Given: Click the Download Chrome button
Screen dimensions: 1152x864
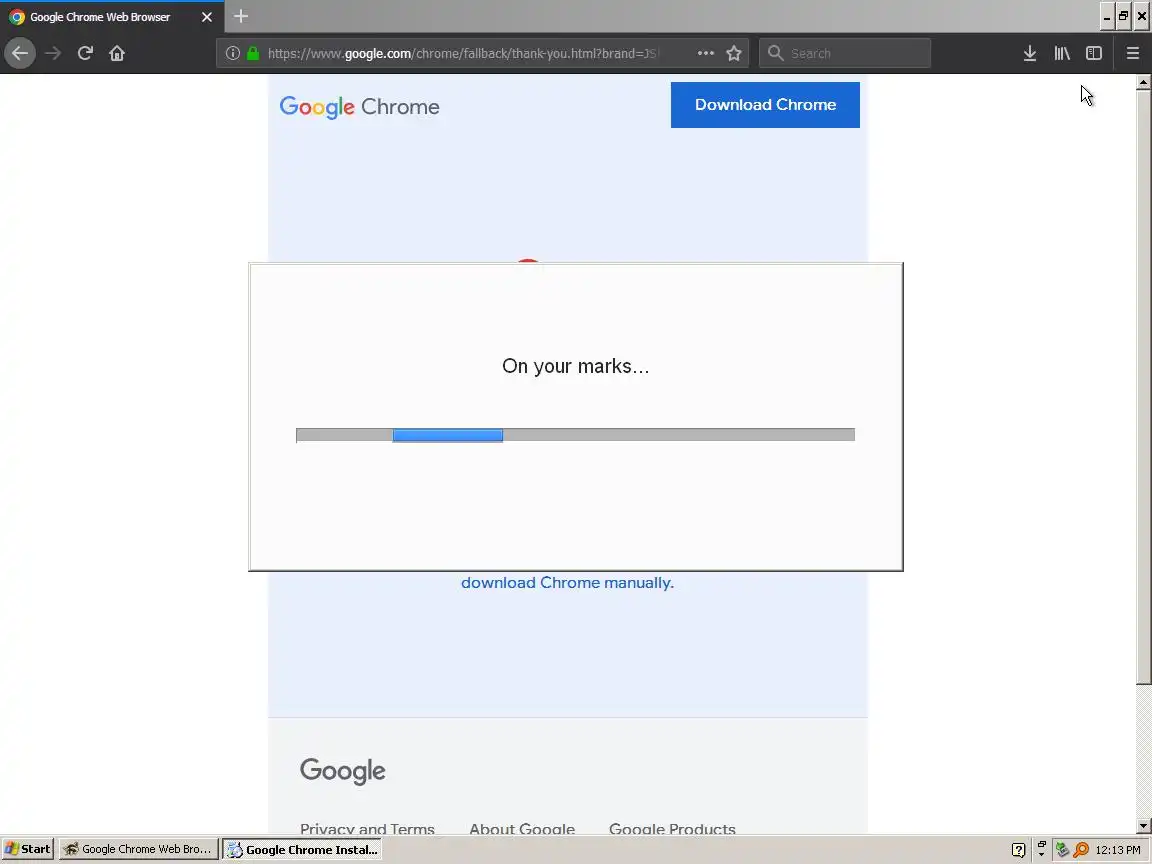Looking at the screenshot, I should pyautogui.click(x=765, y=104).
